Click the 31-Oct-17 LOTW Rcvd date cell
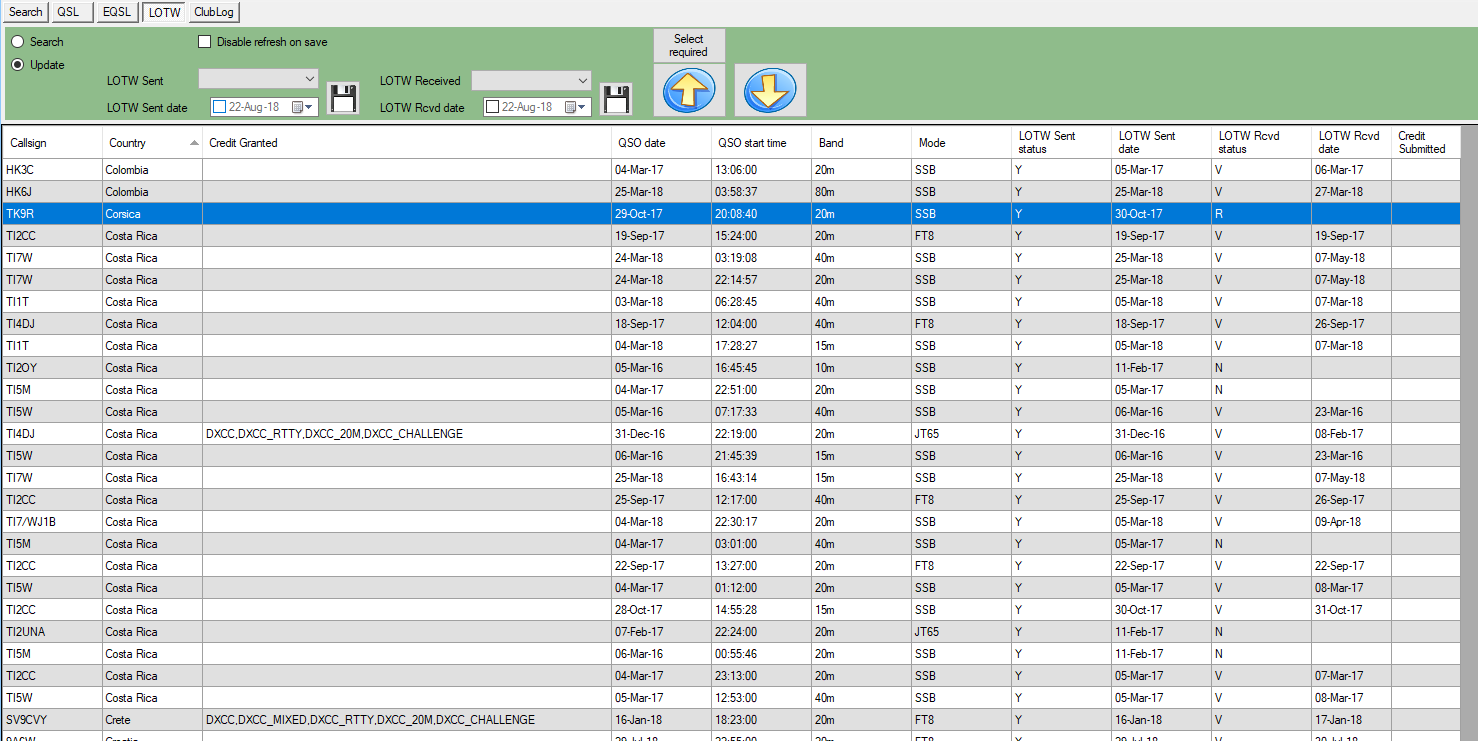This screenshot has width=1478, height=741. coord(1351,610)
